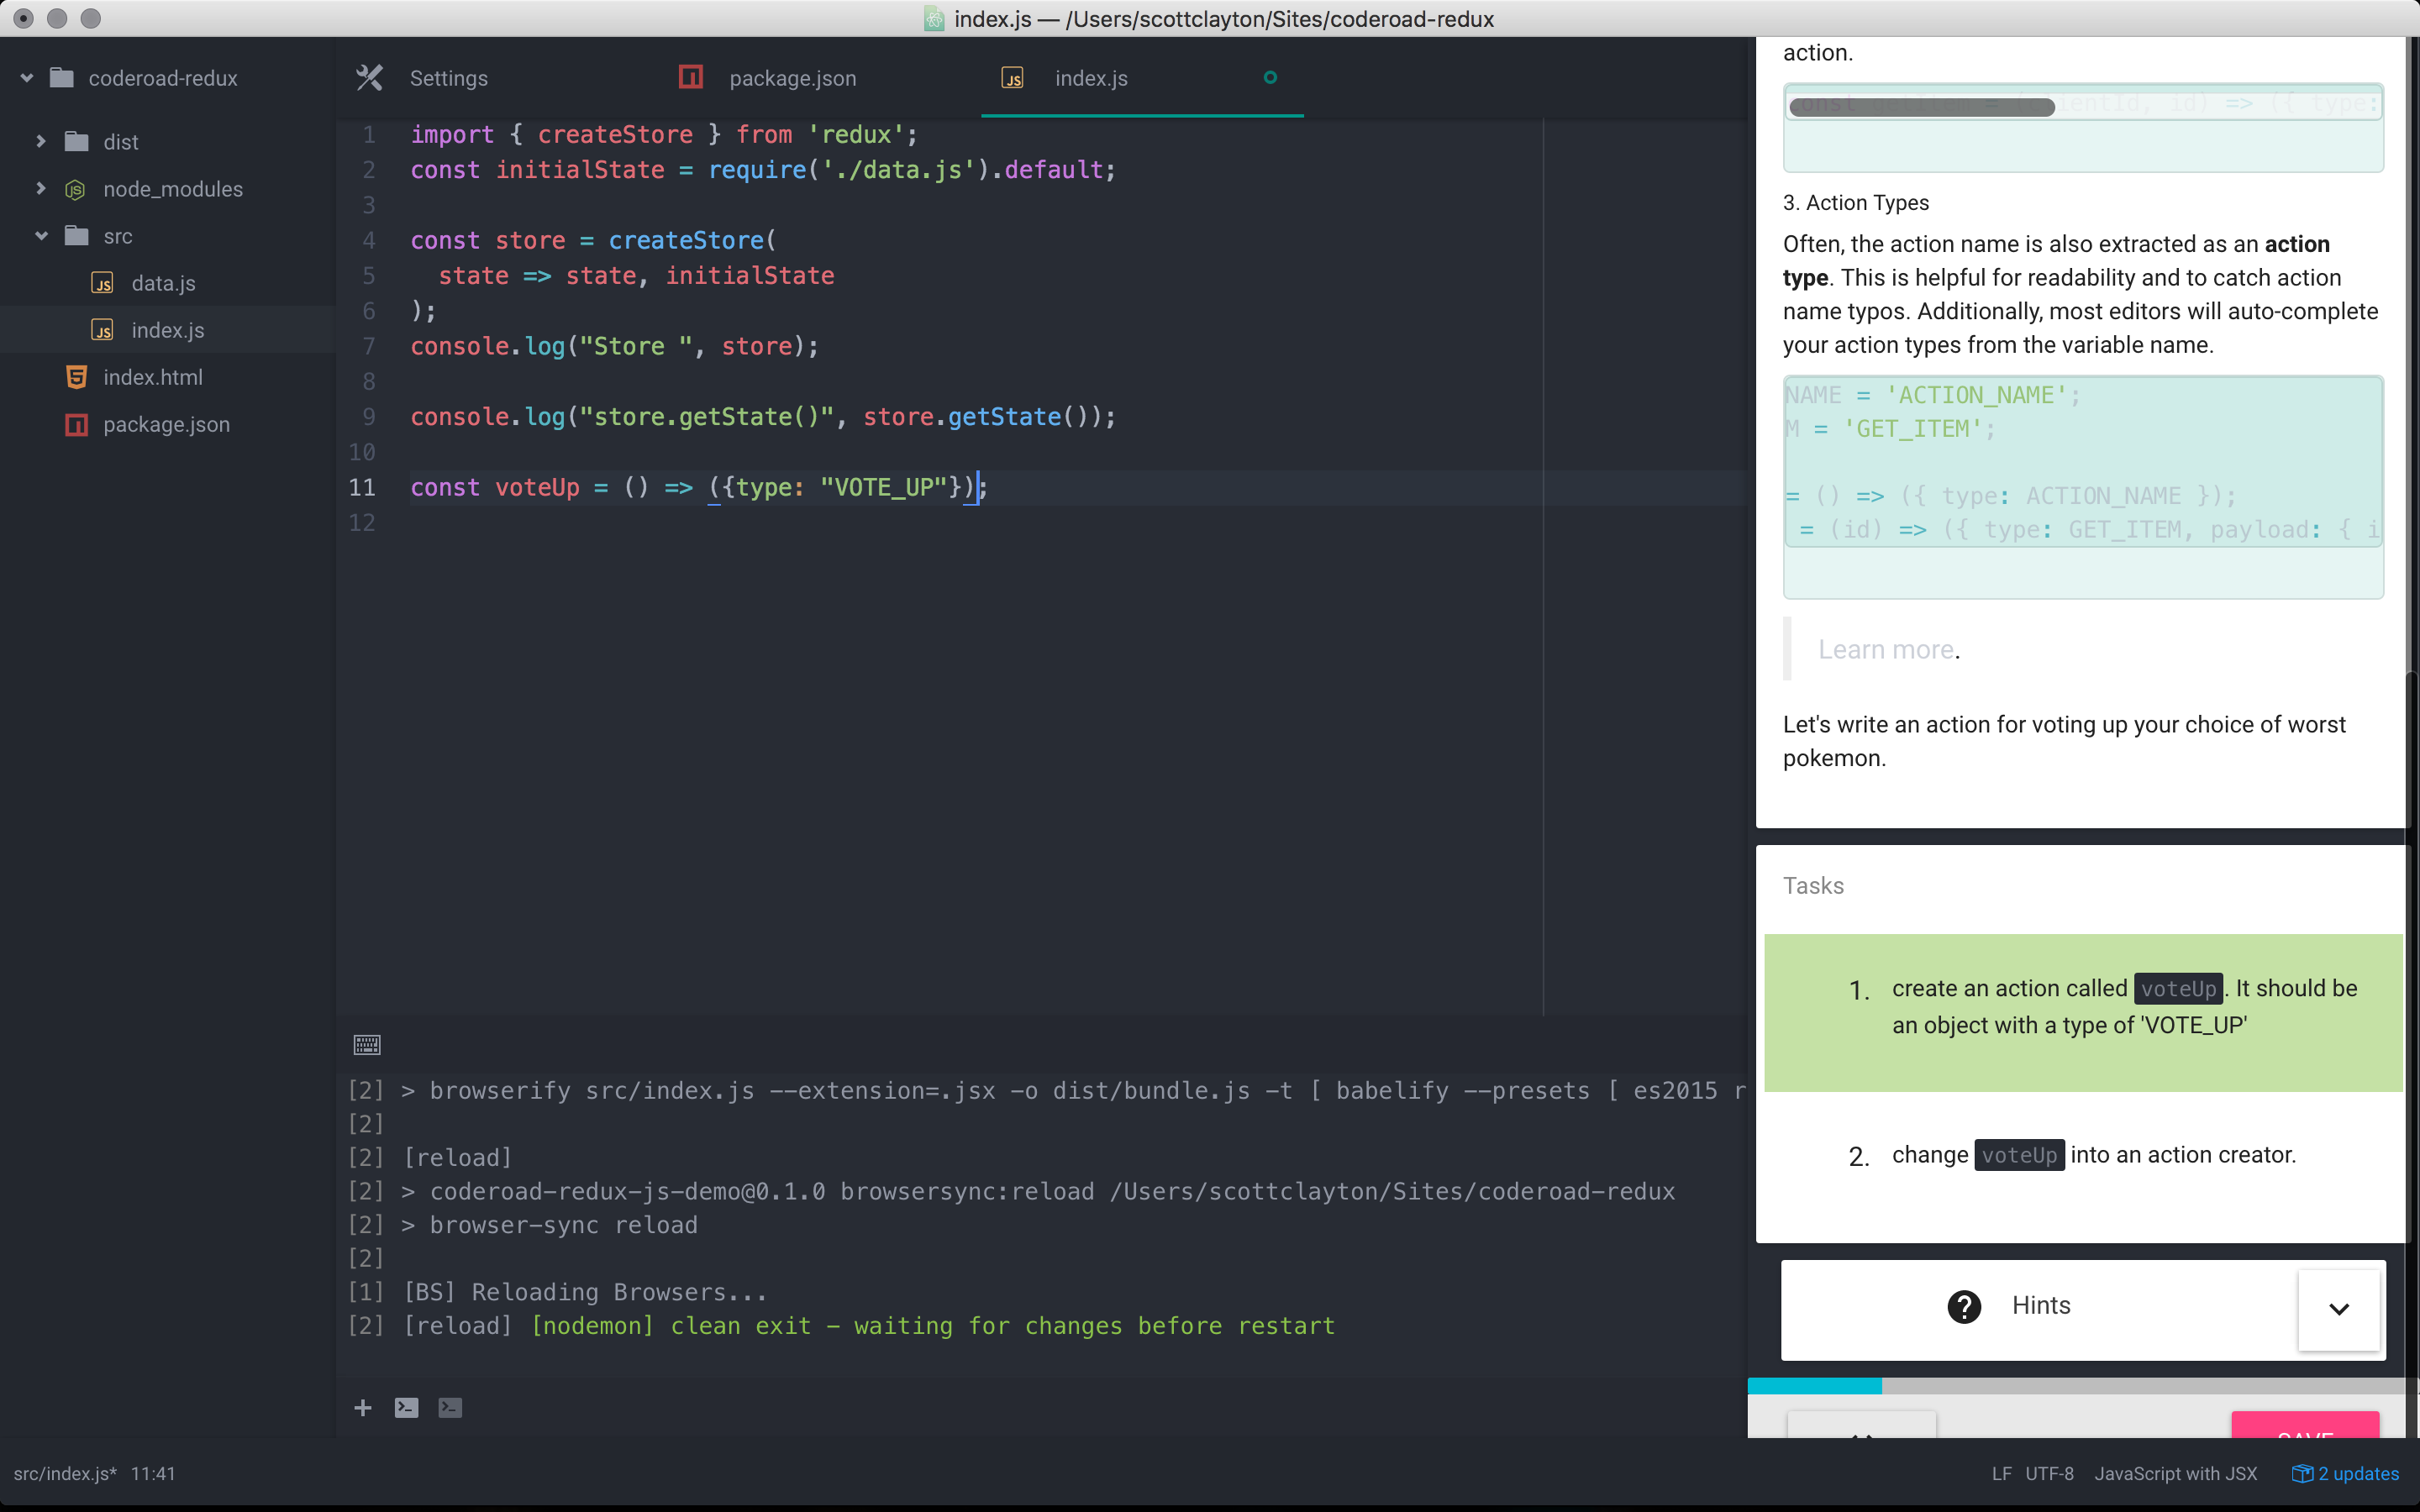Click line number 4 in the gutter
This screenshot has width=2420, height=1512.
(x=368, y=240)
